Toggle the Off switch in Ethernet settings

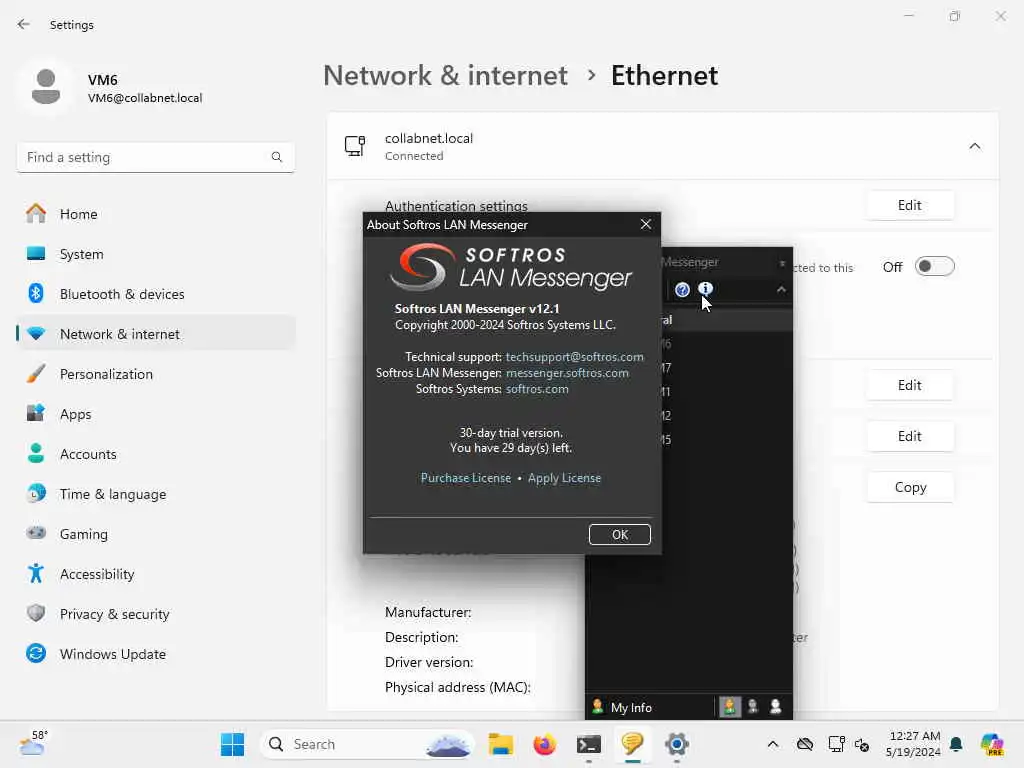935,266
